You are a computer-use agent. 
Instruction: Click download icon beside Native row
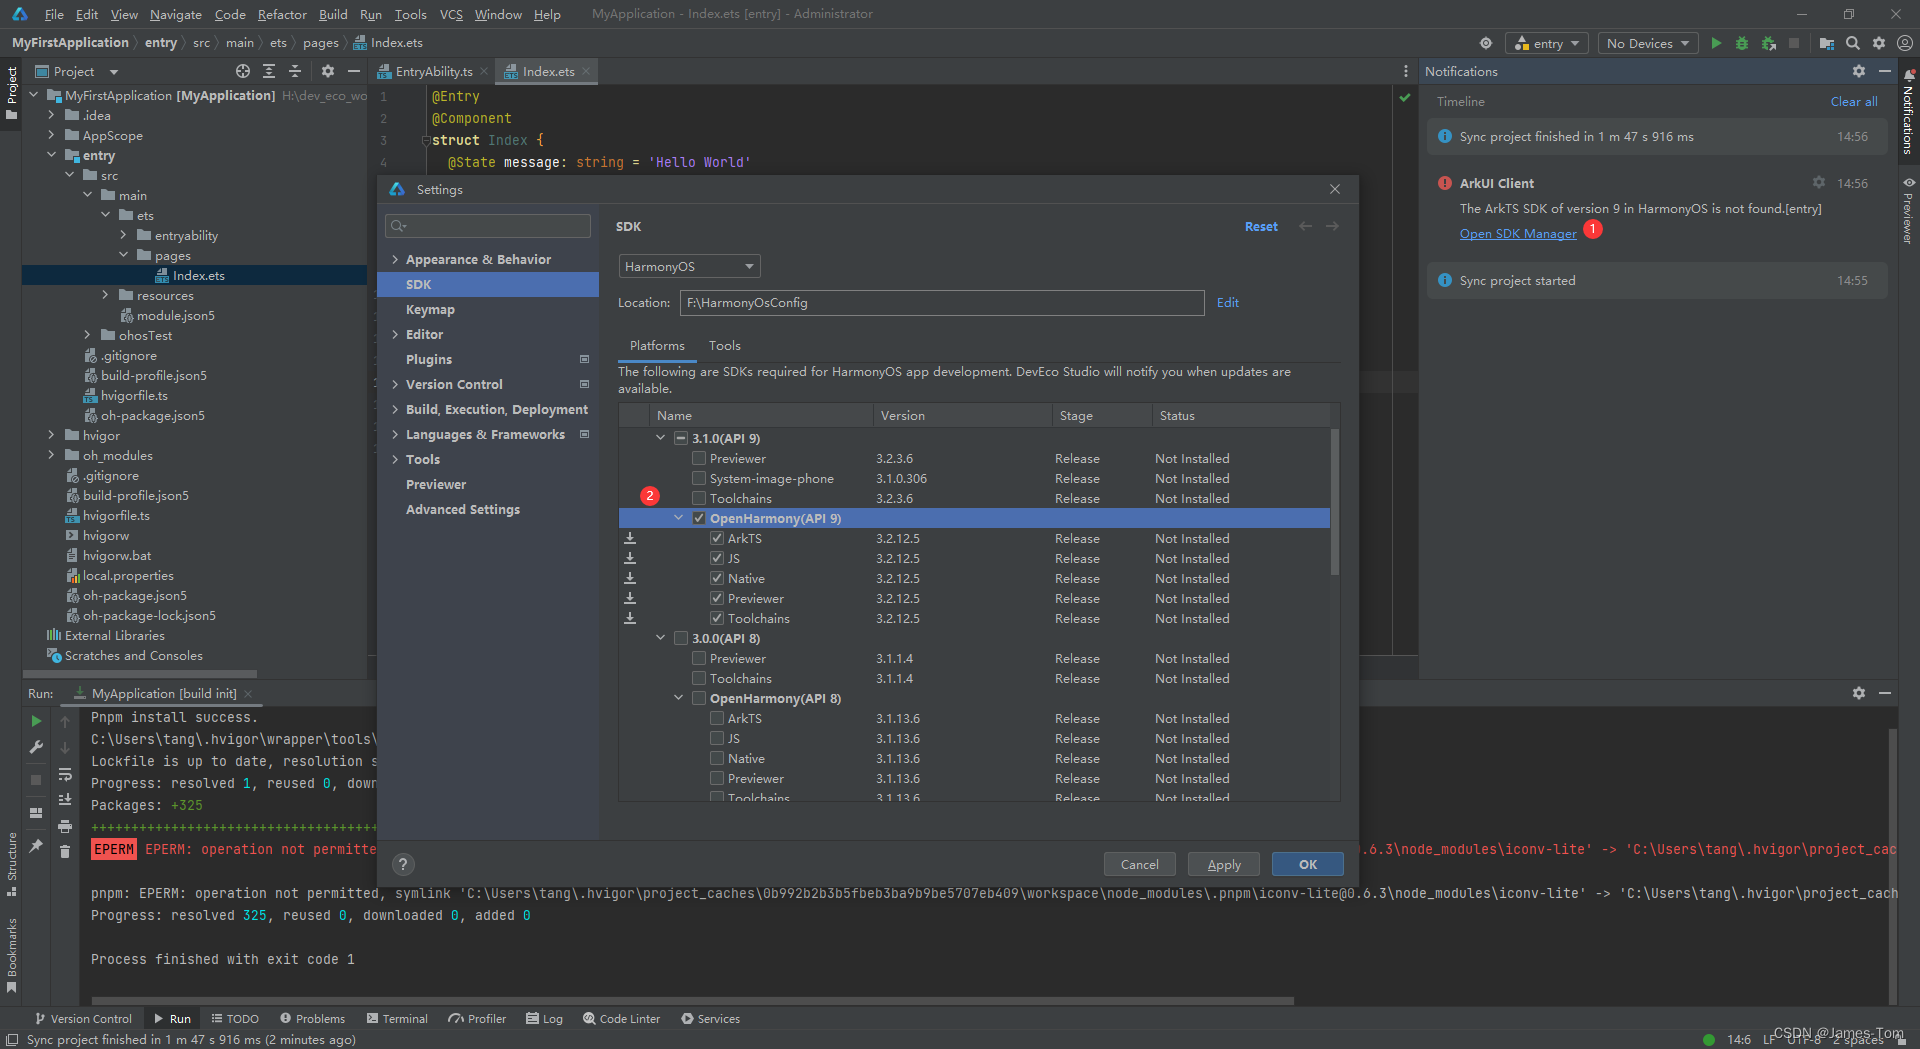[630, 578]
